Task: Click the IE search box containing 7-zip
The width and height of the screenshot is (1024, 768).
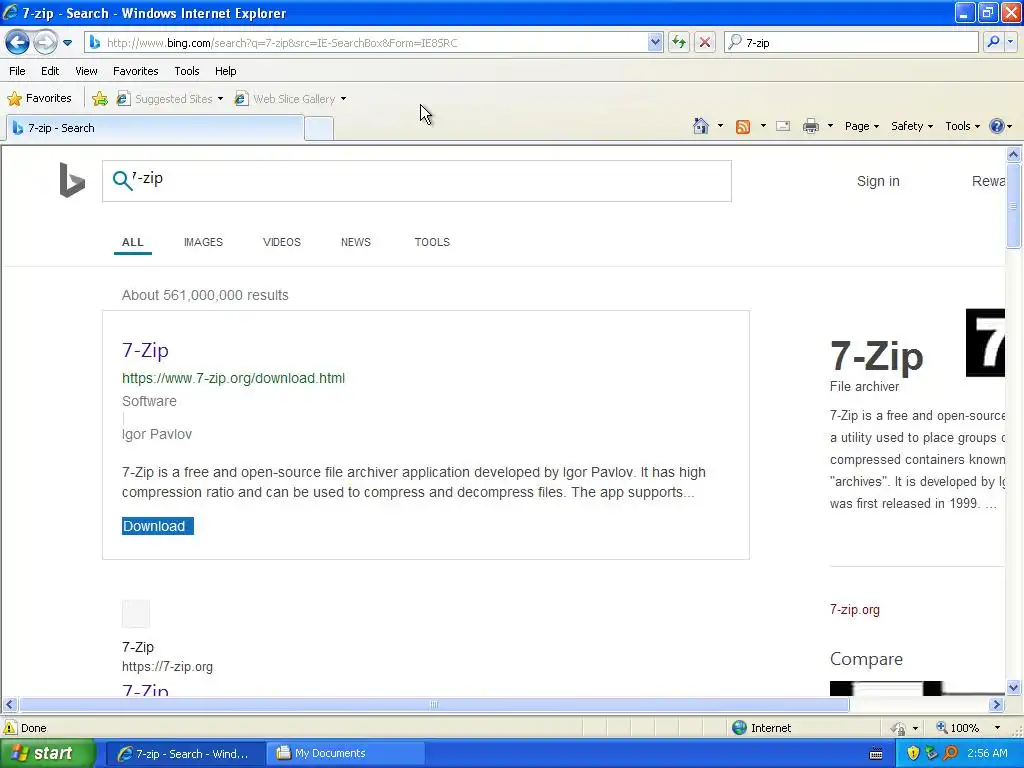Action: pyautogui.click(x=851, y=42)
